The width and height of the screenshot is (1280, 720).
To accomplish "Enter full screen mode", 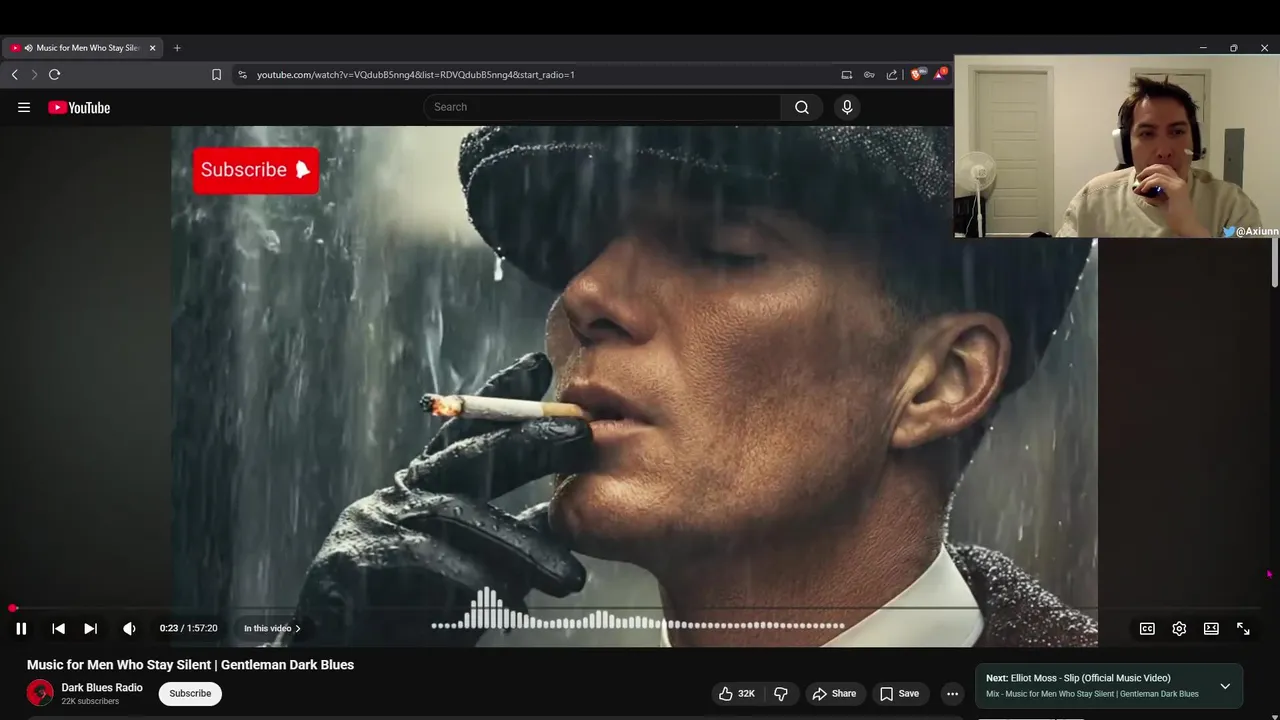I will [x=1243, y=628].
